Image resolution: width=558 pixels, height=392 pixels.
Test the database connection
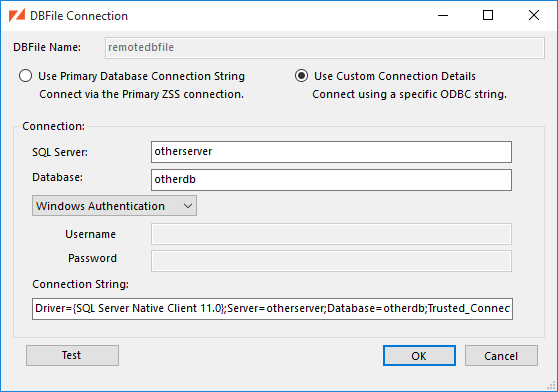click(x=72, y=355)
